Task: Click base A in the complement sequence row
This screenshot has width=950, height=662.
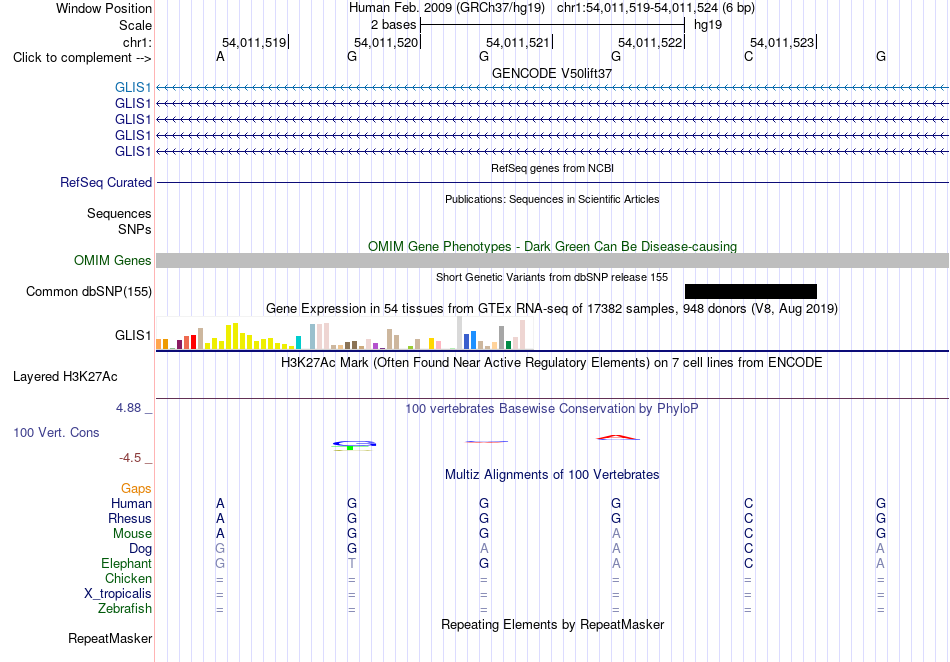Action: coord(220,56)
